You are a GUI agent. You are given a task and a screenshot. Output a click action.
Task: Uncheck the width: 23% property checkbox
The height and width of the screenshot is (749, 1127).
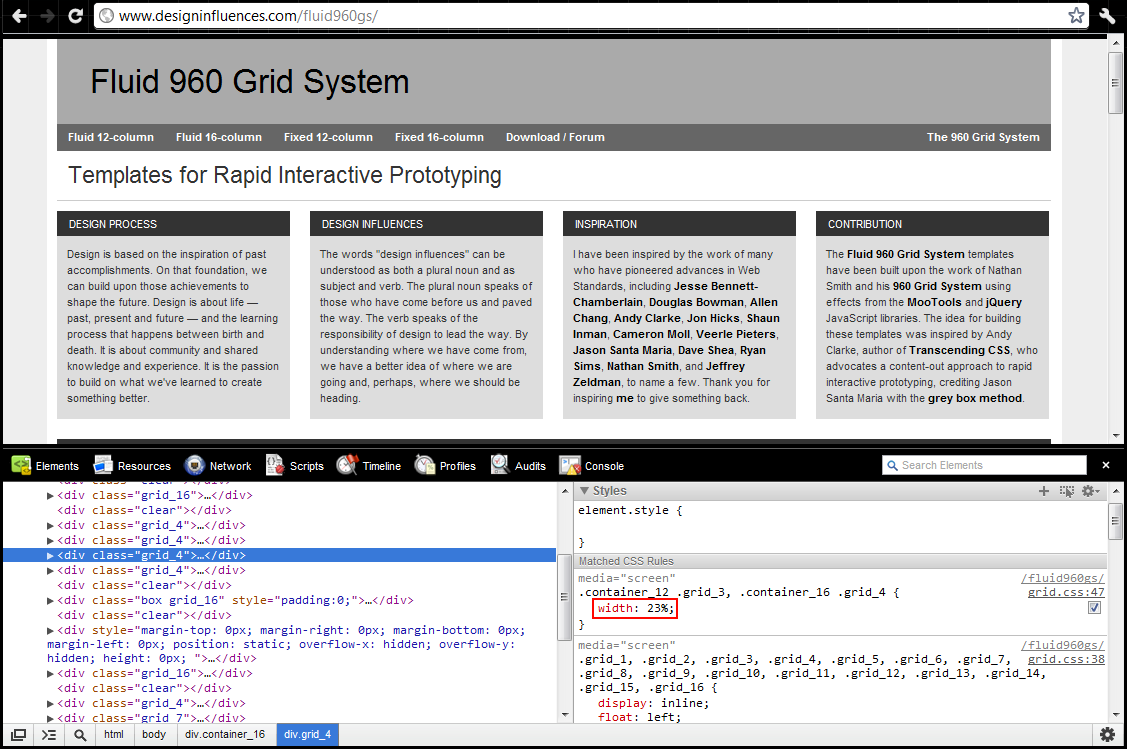click(1094, 607)
